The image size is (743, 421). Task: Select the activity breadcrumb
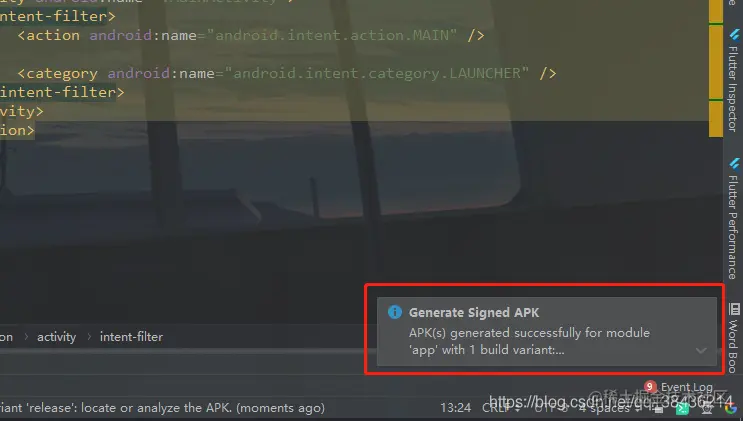56,337
